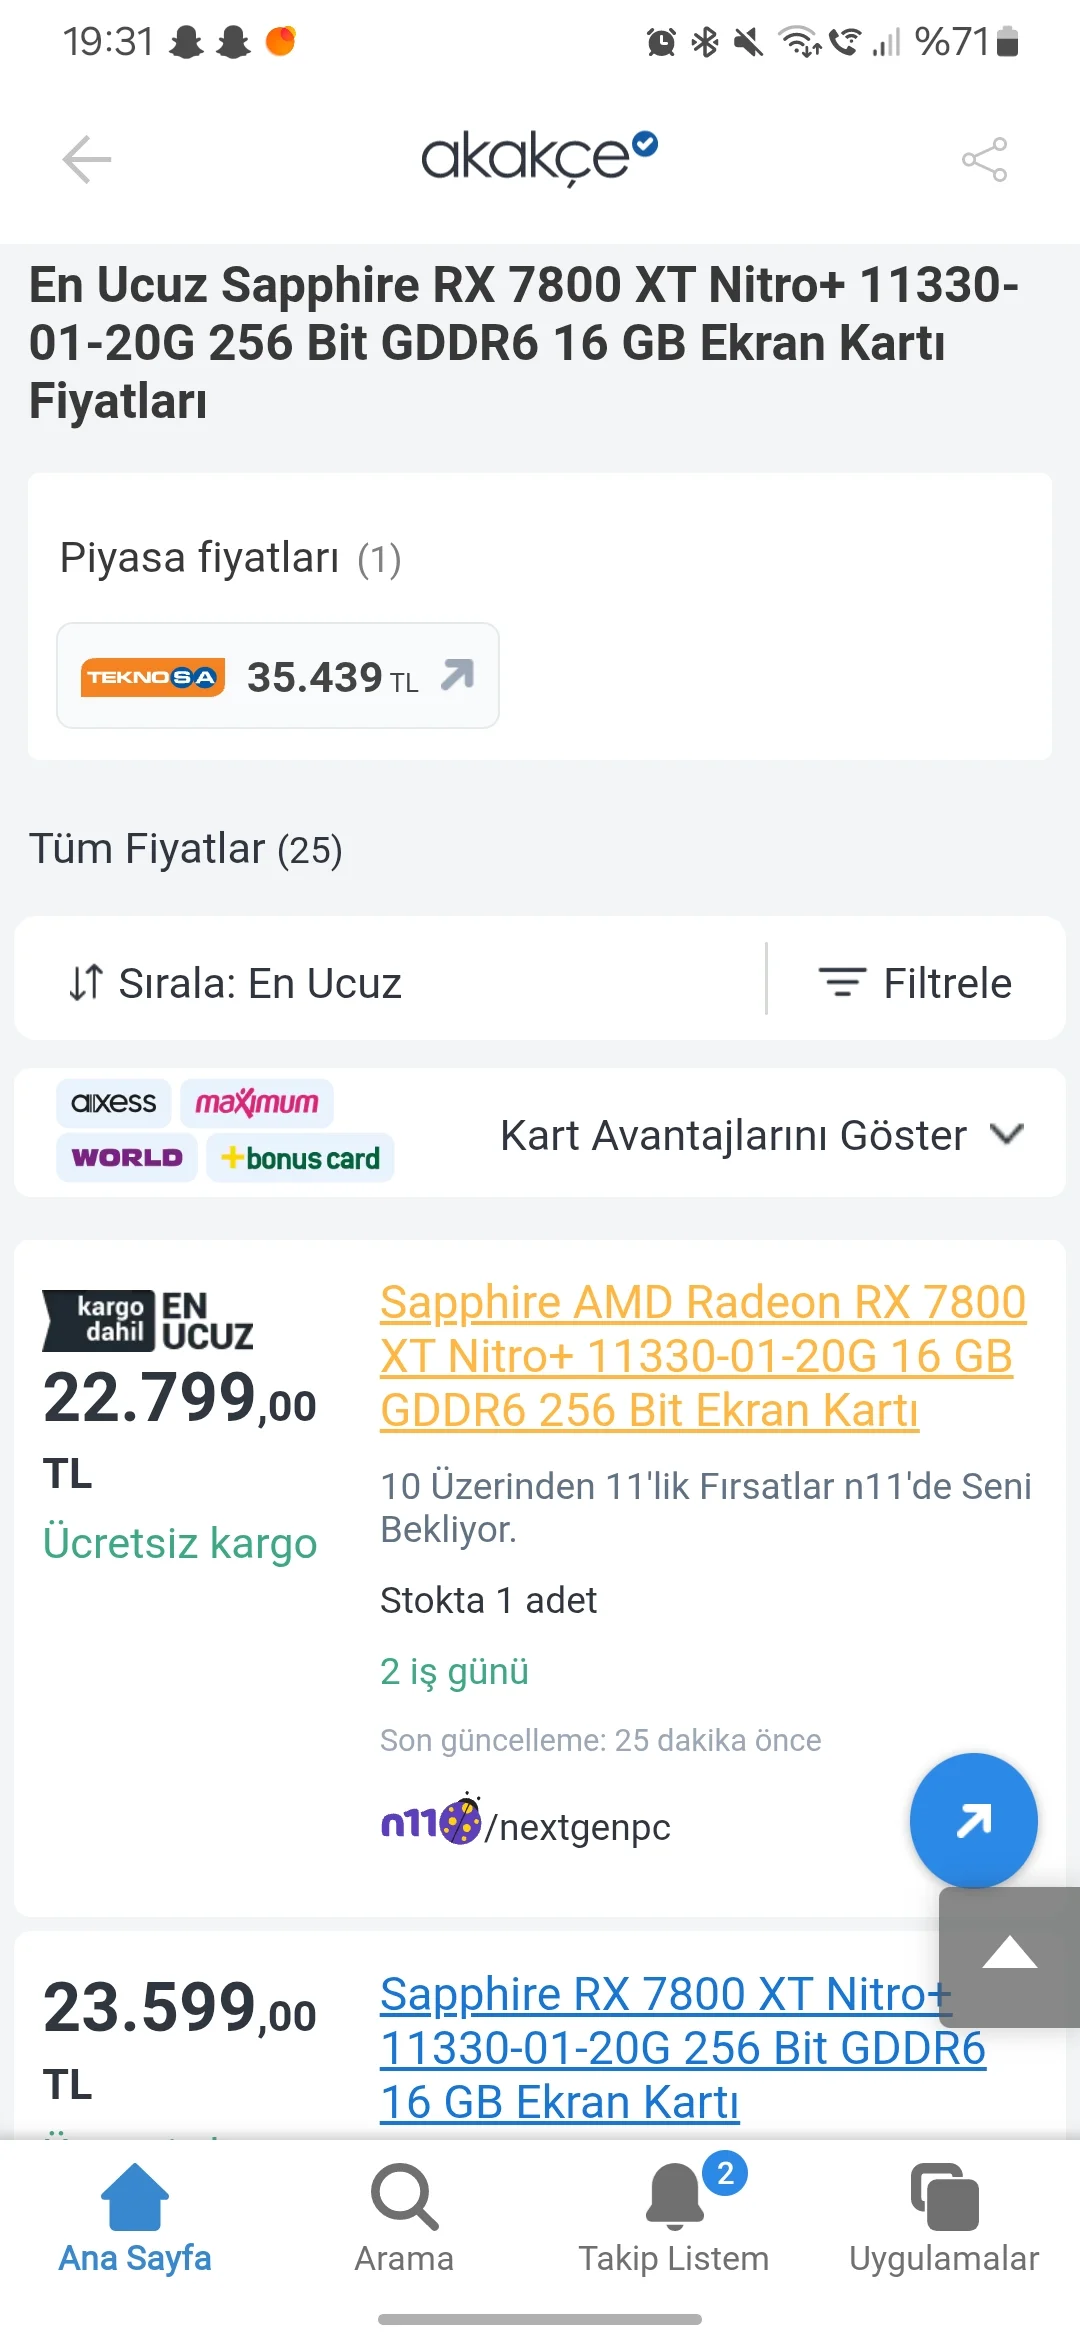This screenshot has height=2340, width=1080.
Task: Open the Takip Listem tab
Action: point(674,2215)
